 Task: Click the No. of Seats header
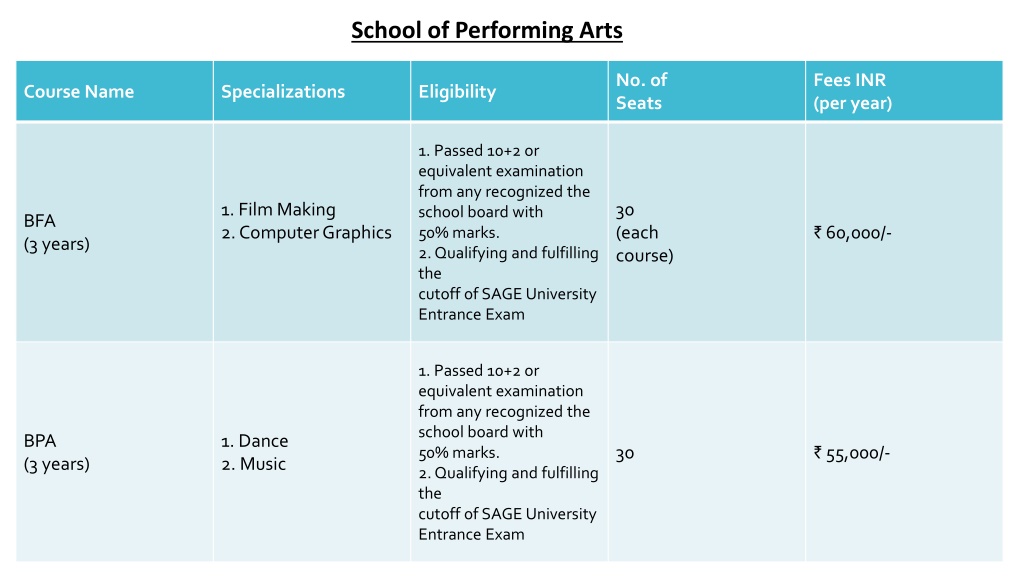[x=641, y=91]
